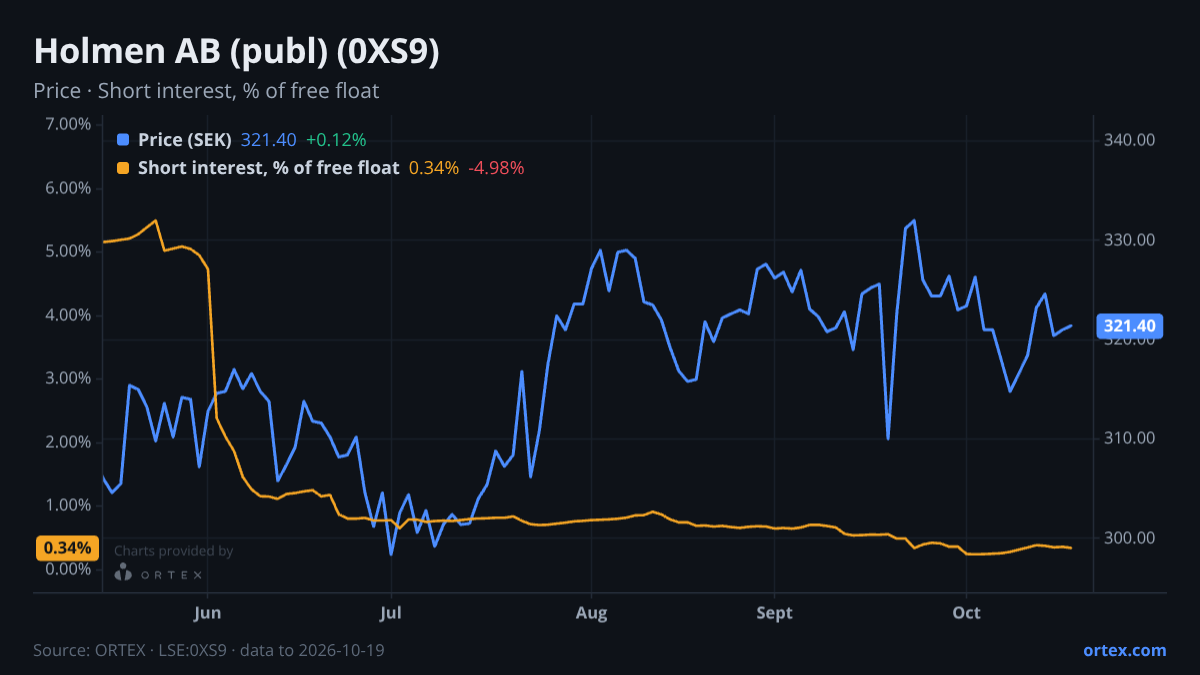Click the 1.00% left axis label
The height and width of the screenshot is (675, 1200).
click(68, 505)
